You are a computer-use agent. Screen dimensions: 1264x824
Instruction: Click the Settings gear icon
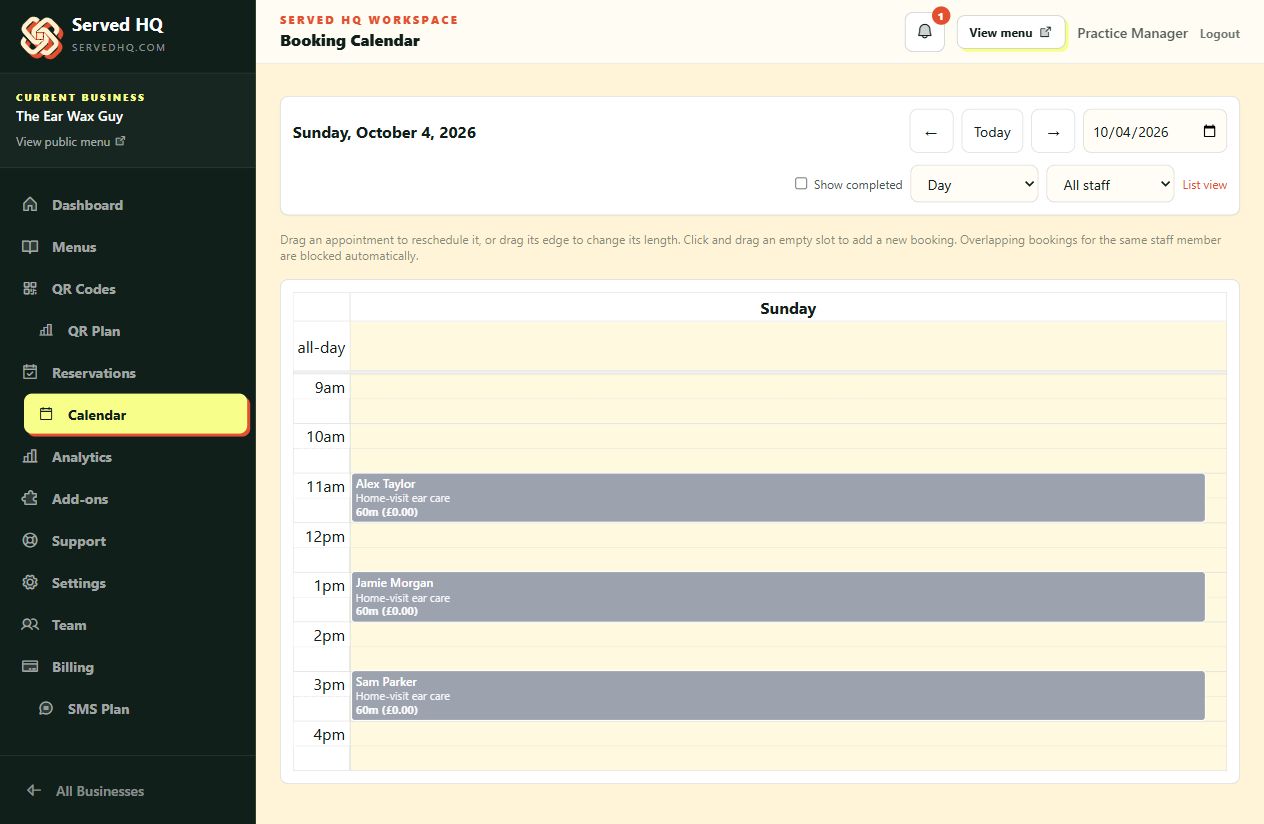(30, 583)
